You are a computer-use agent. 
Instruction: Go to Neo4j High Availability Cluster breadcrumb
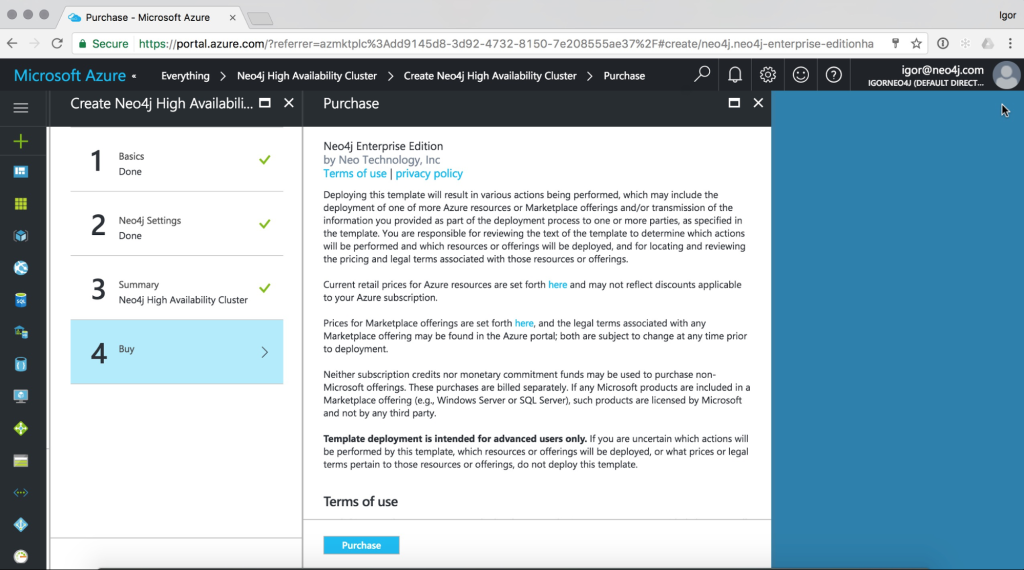pyautogui.click(x=307, y=76)
